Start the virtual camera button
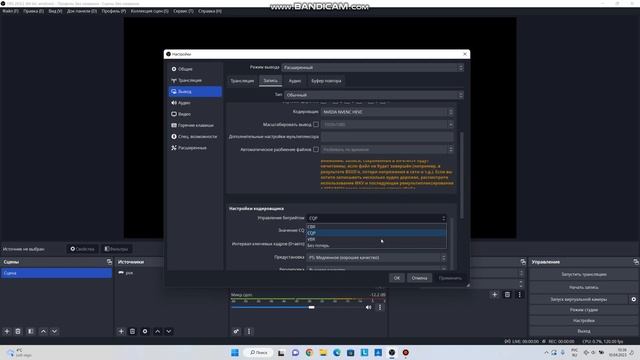The image size is (640, 360). (579, 299)
